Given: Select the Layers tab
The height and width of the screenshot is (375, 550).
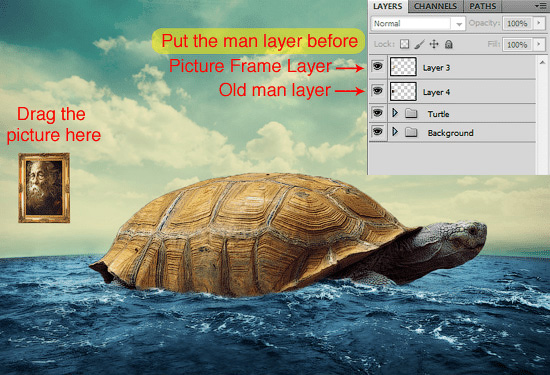Looking at the screenshot, I should coord(388,6).
